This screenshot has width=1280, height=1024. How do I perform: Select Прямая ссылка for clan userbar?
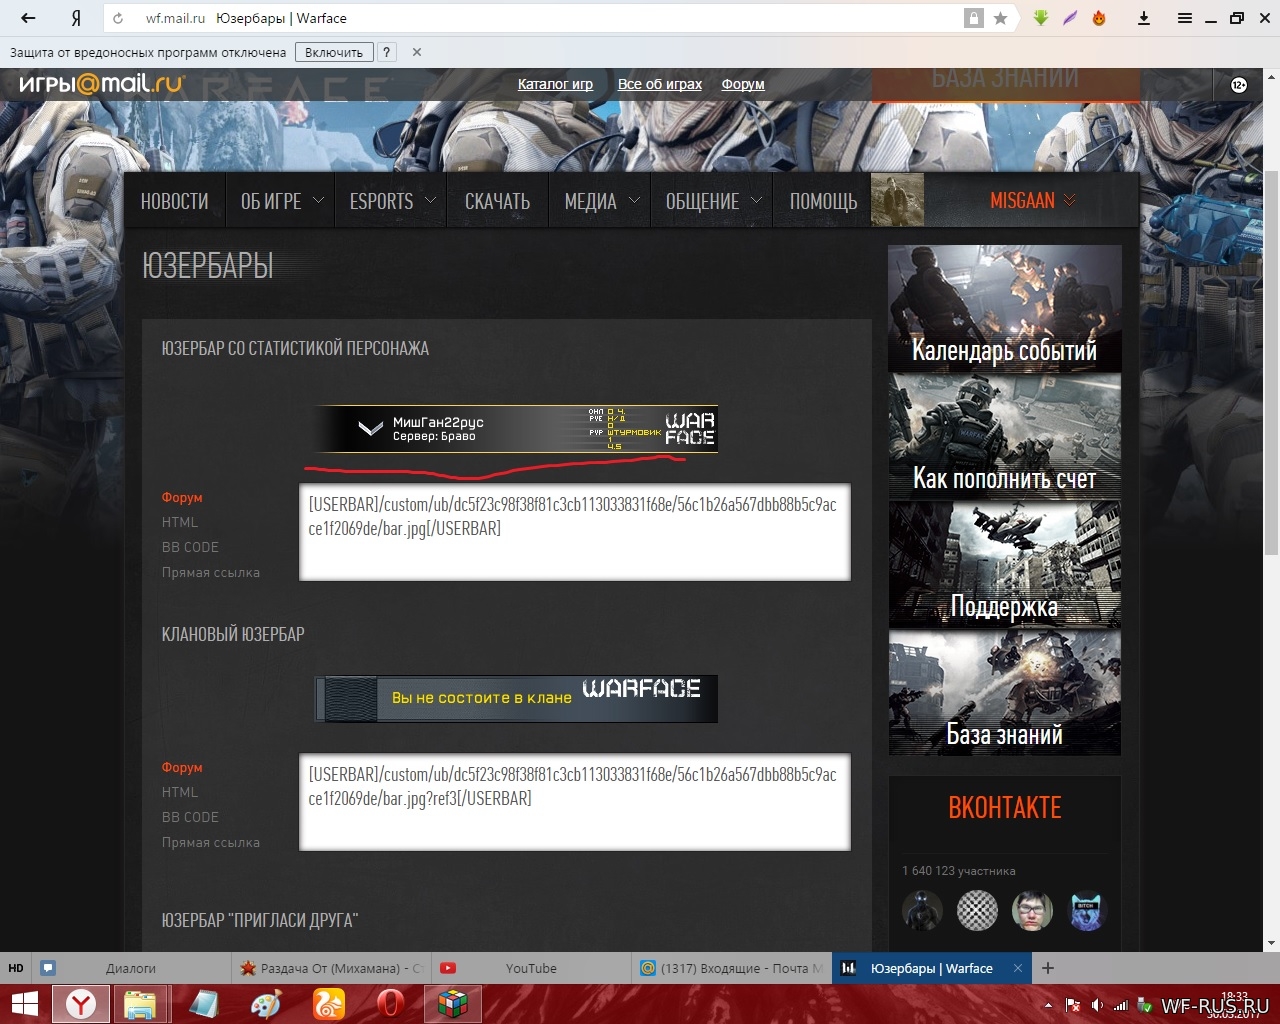coord(211,842)
